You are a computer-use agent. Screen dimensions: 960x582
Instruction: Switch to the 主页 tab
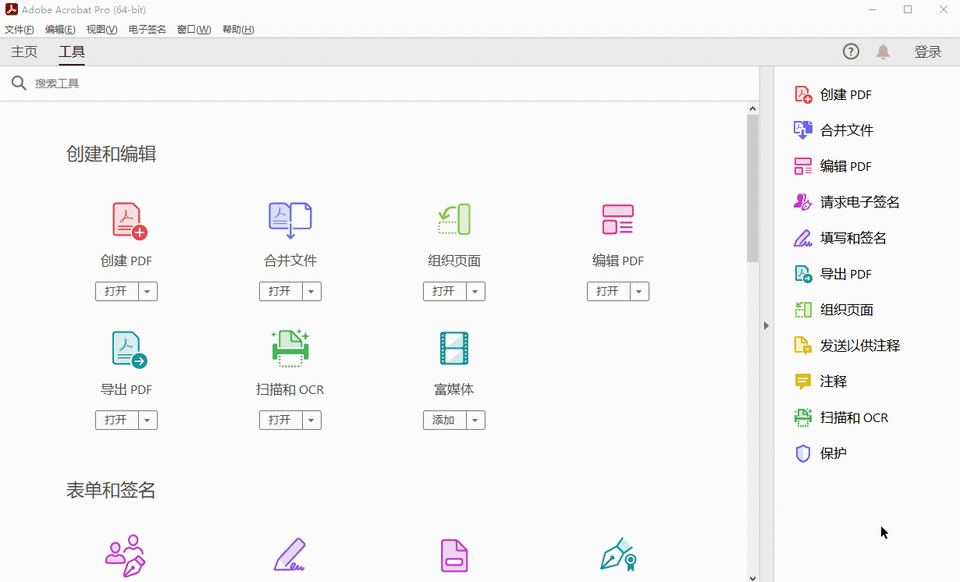(x=24, y=52)
